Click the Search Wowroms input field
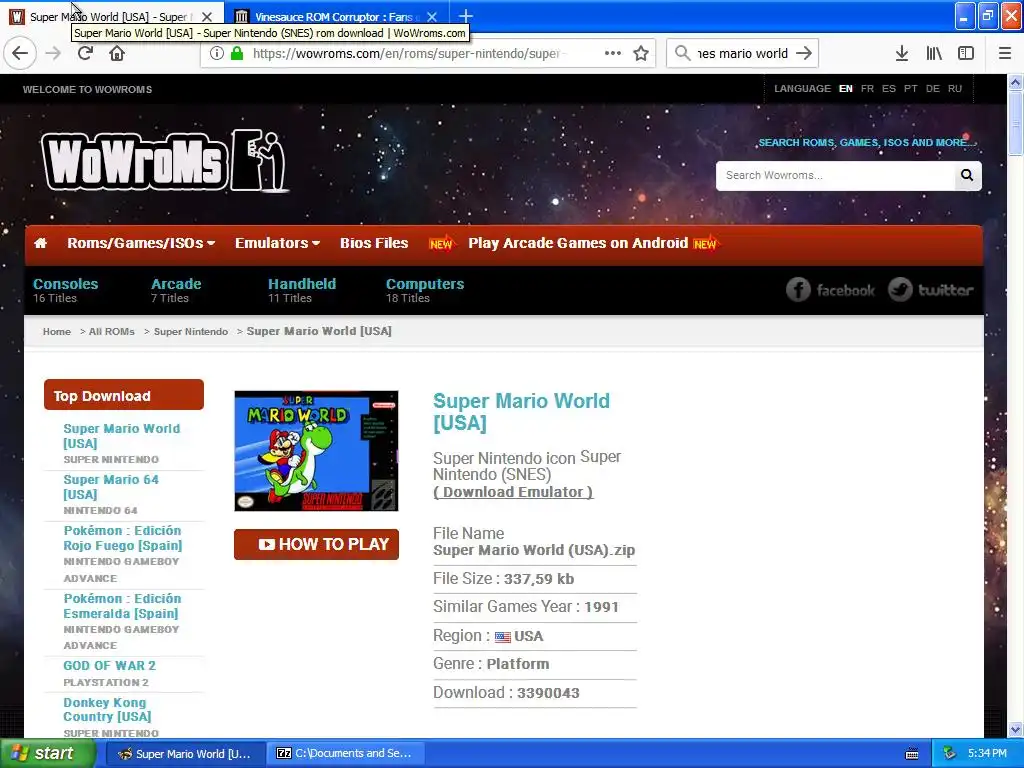Image resolution: width=1024 pixels, height=768 pixels. pos(835,175)
